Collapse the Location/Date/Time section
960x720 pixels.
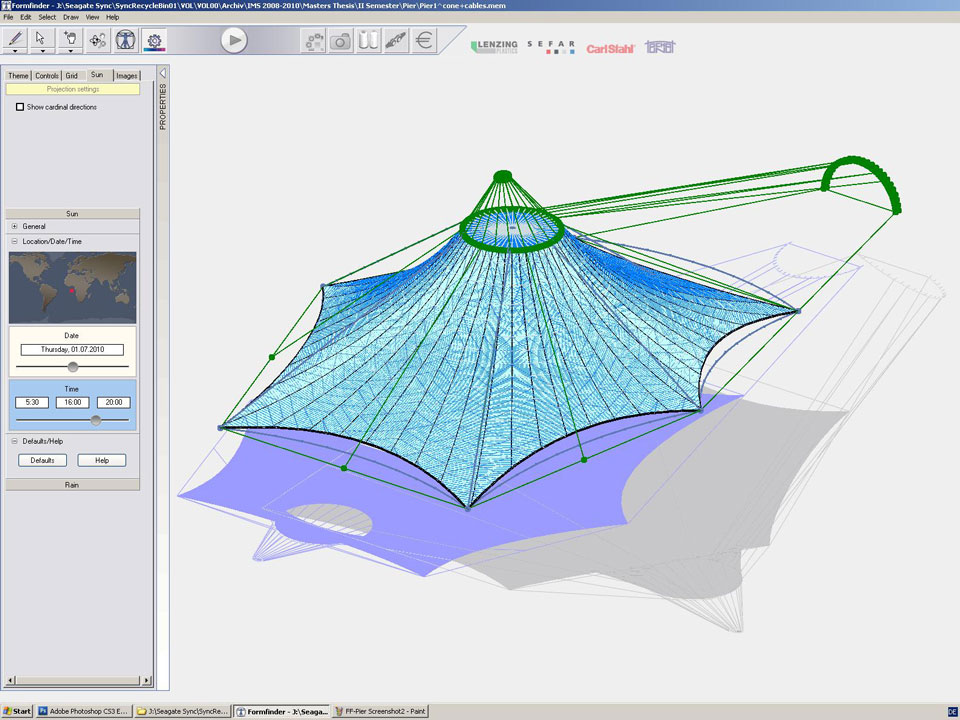[x=14, y=242]
